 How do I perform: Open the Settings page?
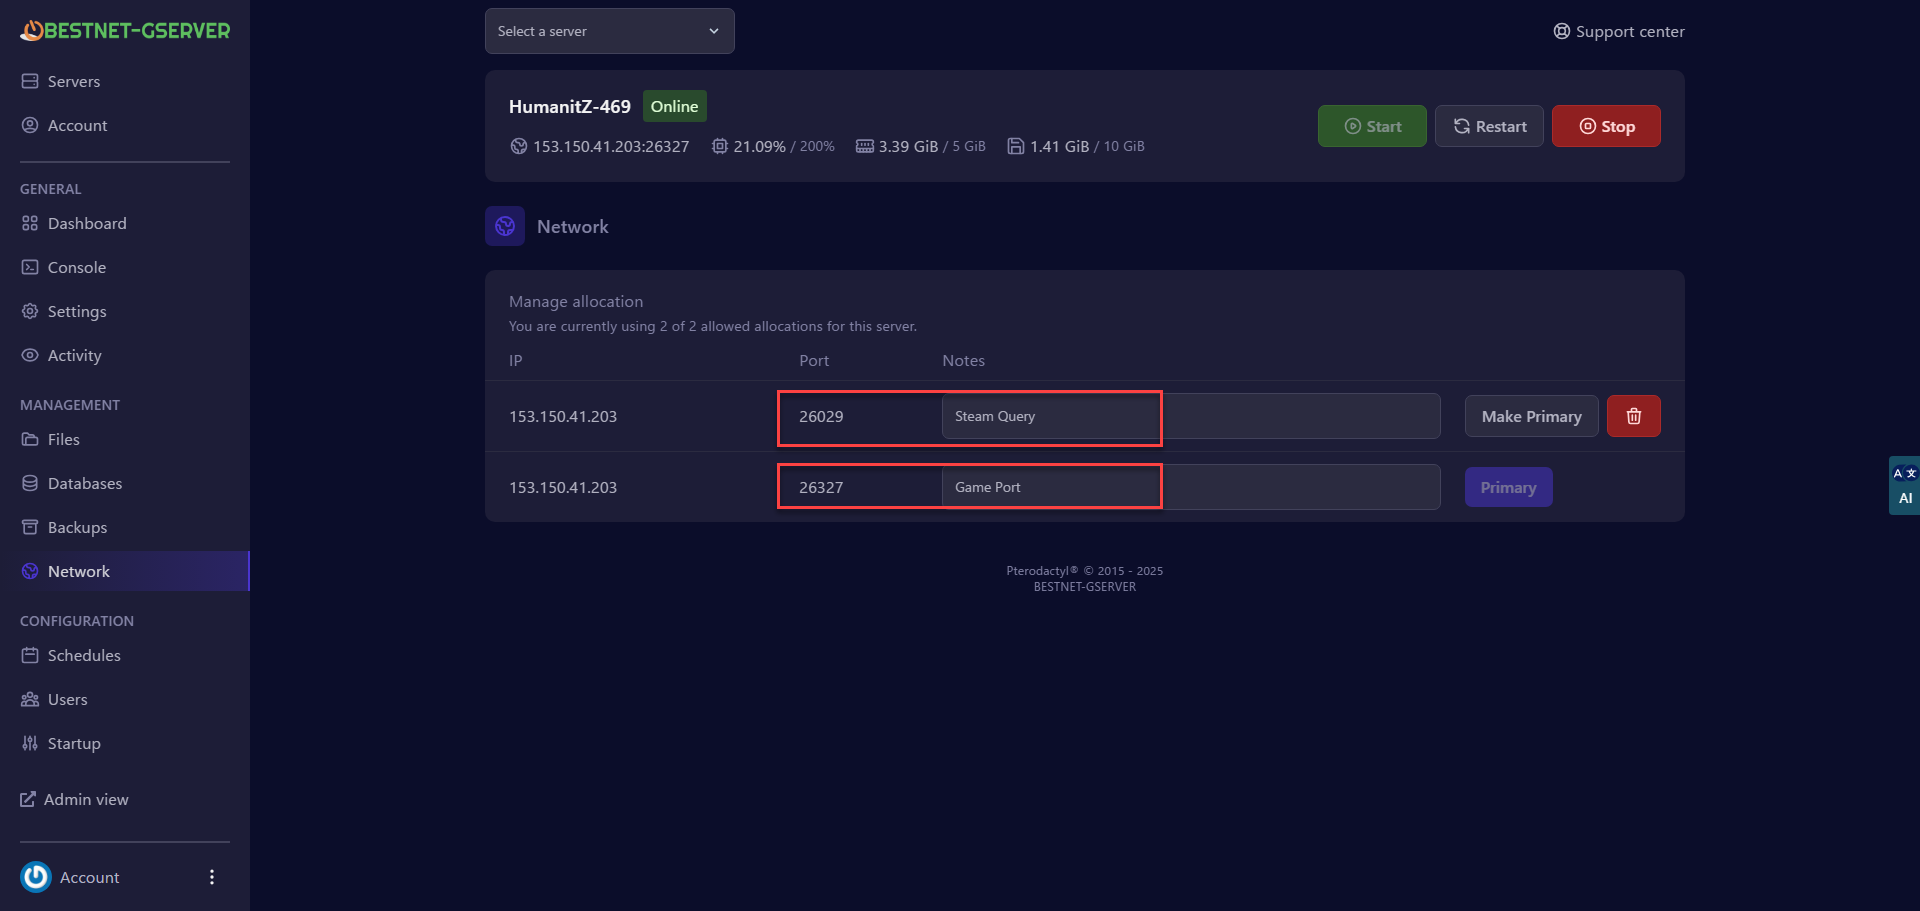(x=77, y=311)
